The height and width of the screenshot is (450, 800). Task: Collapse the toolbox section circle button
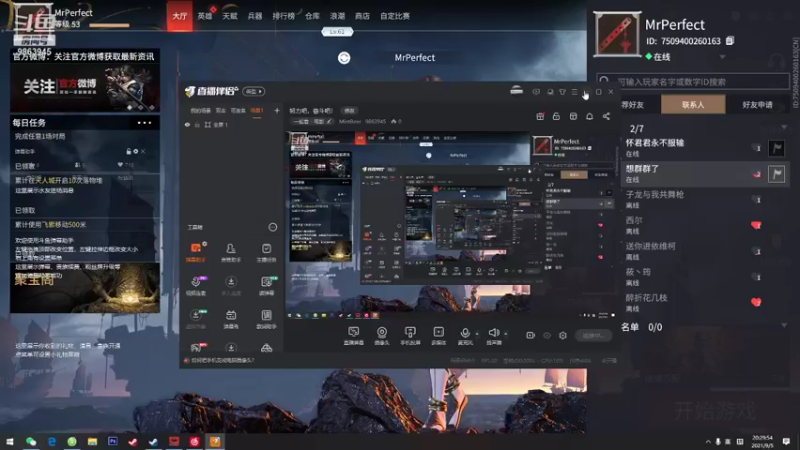pyautogui.click(x=273, y=227)
